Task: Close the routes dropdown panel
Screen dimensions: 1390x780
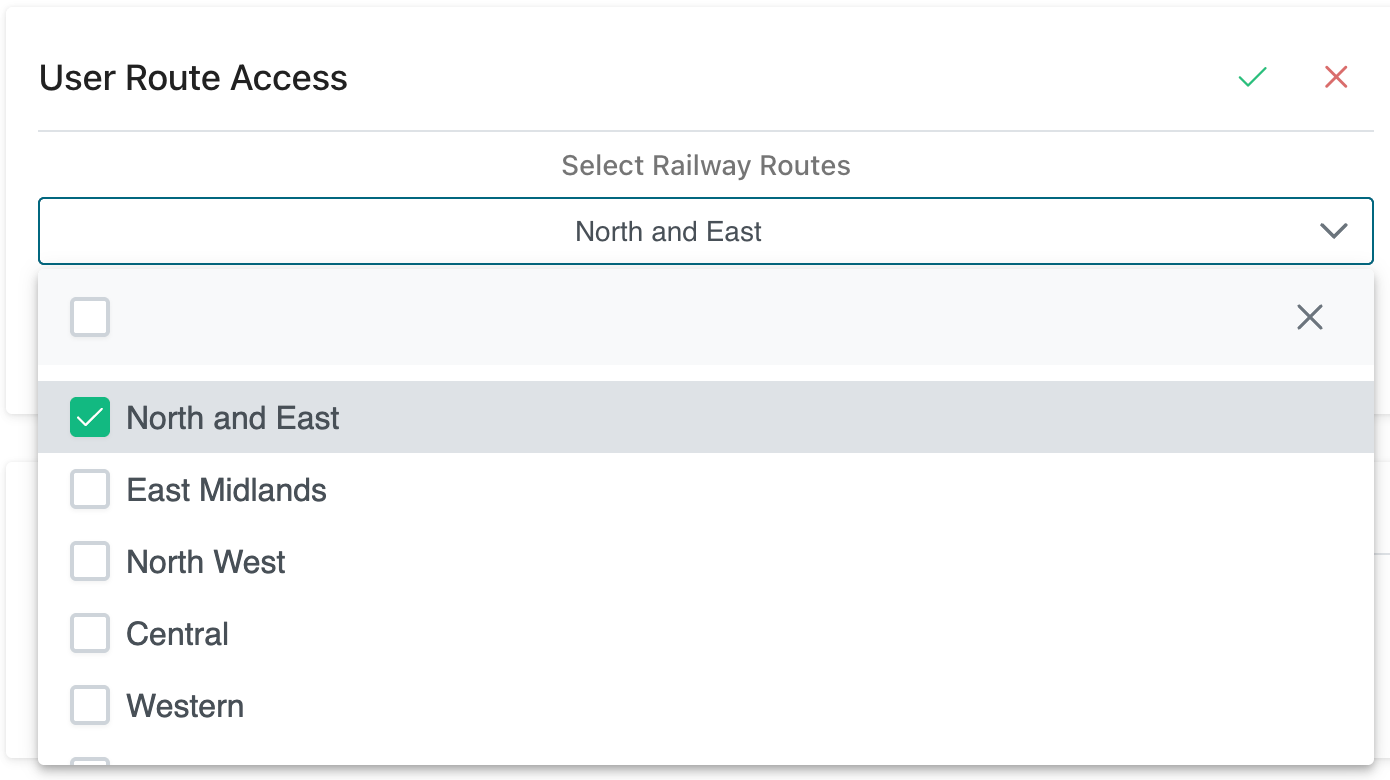Action: 1309,318
